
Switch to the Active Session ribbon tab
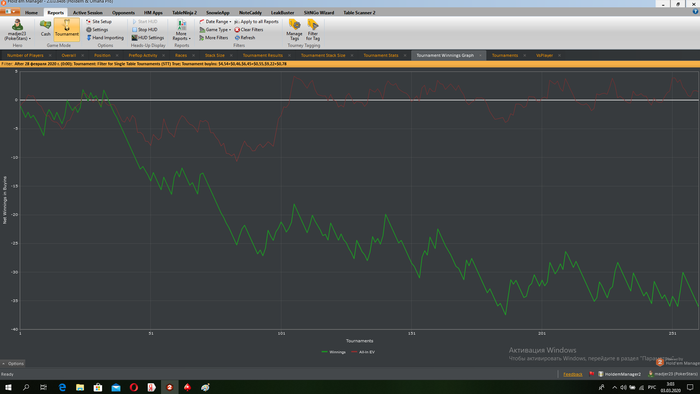pos(88,12)
